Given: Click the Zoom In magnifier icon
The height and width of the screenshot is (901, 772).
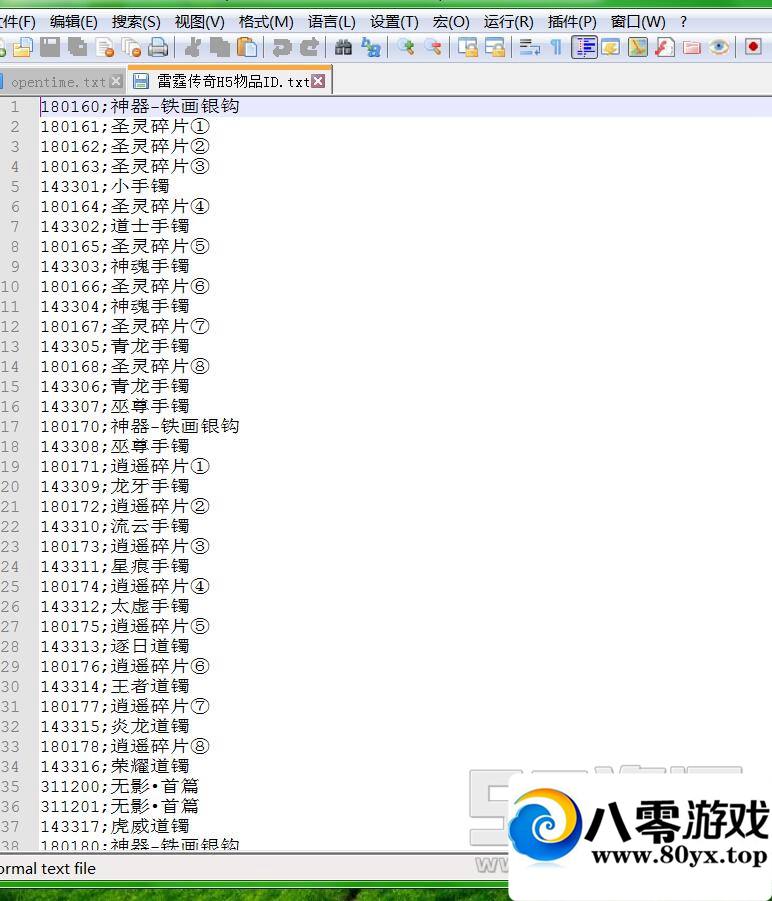Looking at the screenshot, I should click(405, 47).
